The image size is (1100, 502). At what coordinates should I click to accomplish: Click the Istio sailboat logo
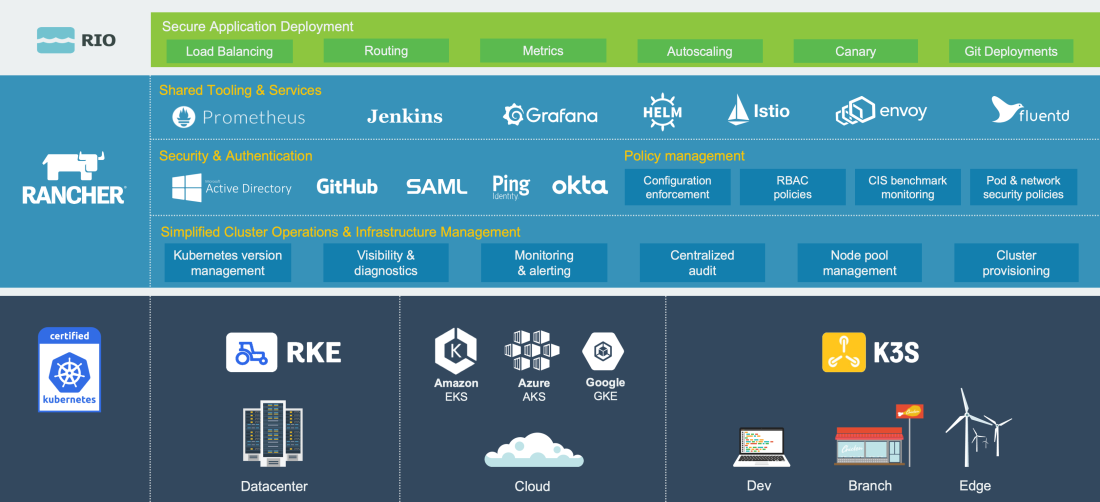(x=738, y=110)
